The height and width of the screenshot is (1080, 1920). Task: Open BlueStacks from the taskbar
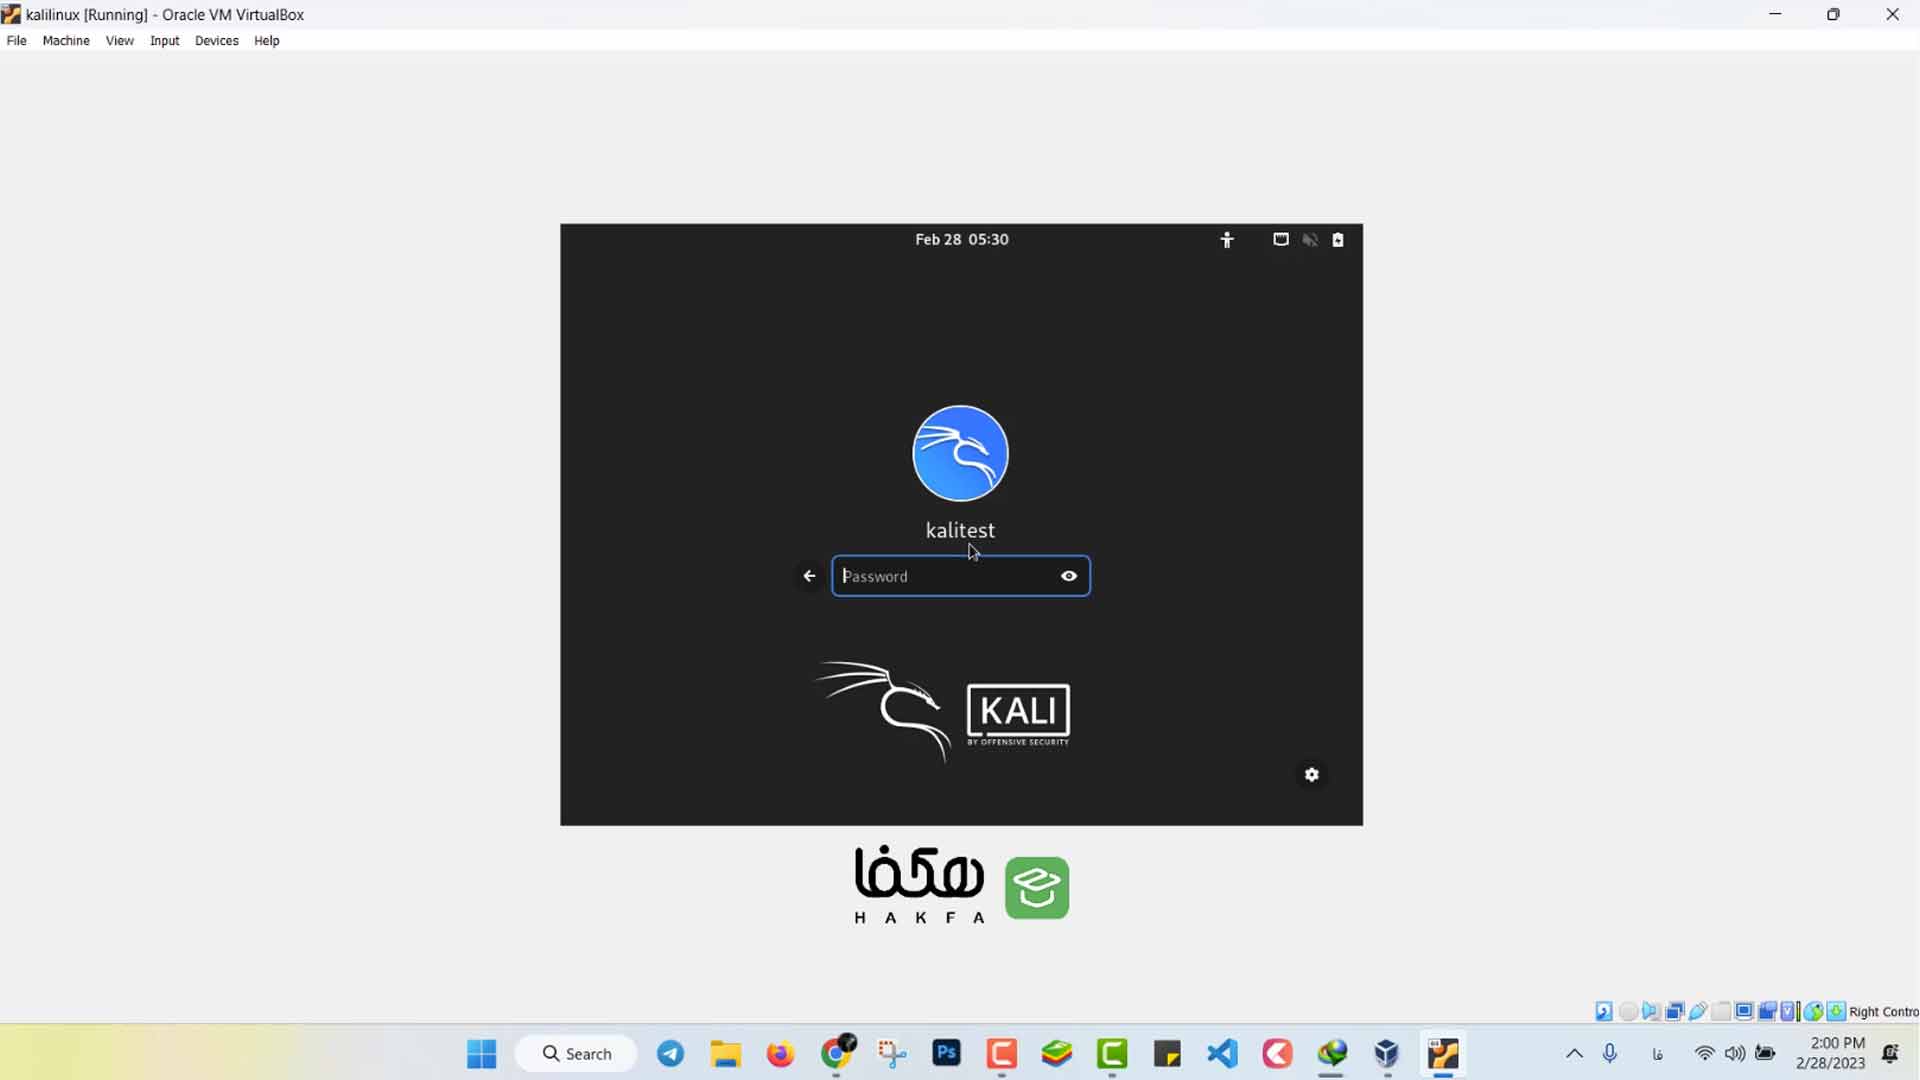tap(1057, 1053)
